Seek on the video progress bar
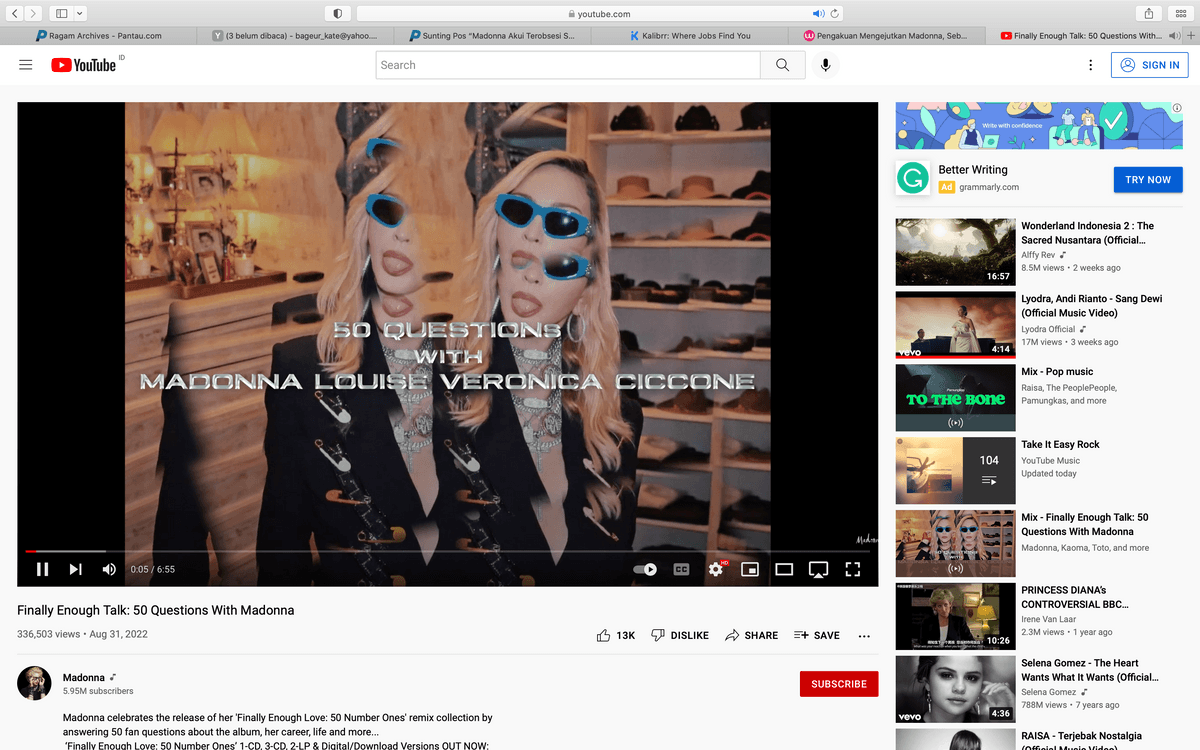This screenshot has width=1200, height=750. coord(448,551)
